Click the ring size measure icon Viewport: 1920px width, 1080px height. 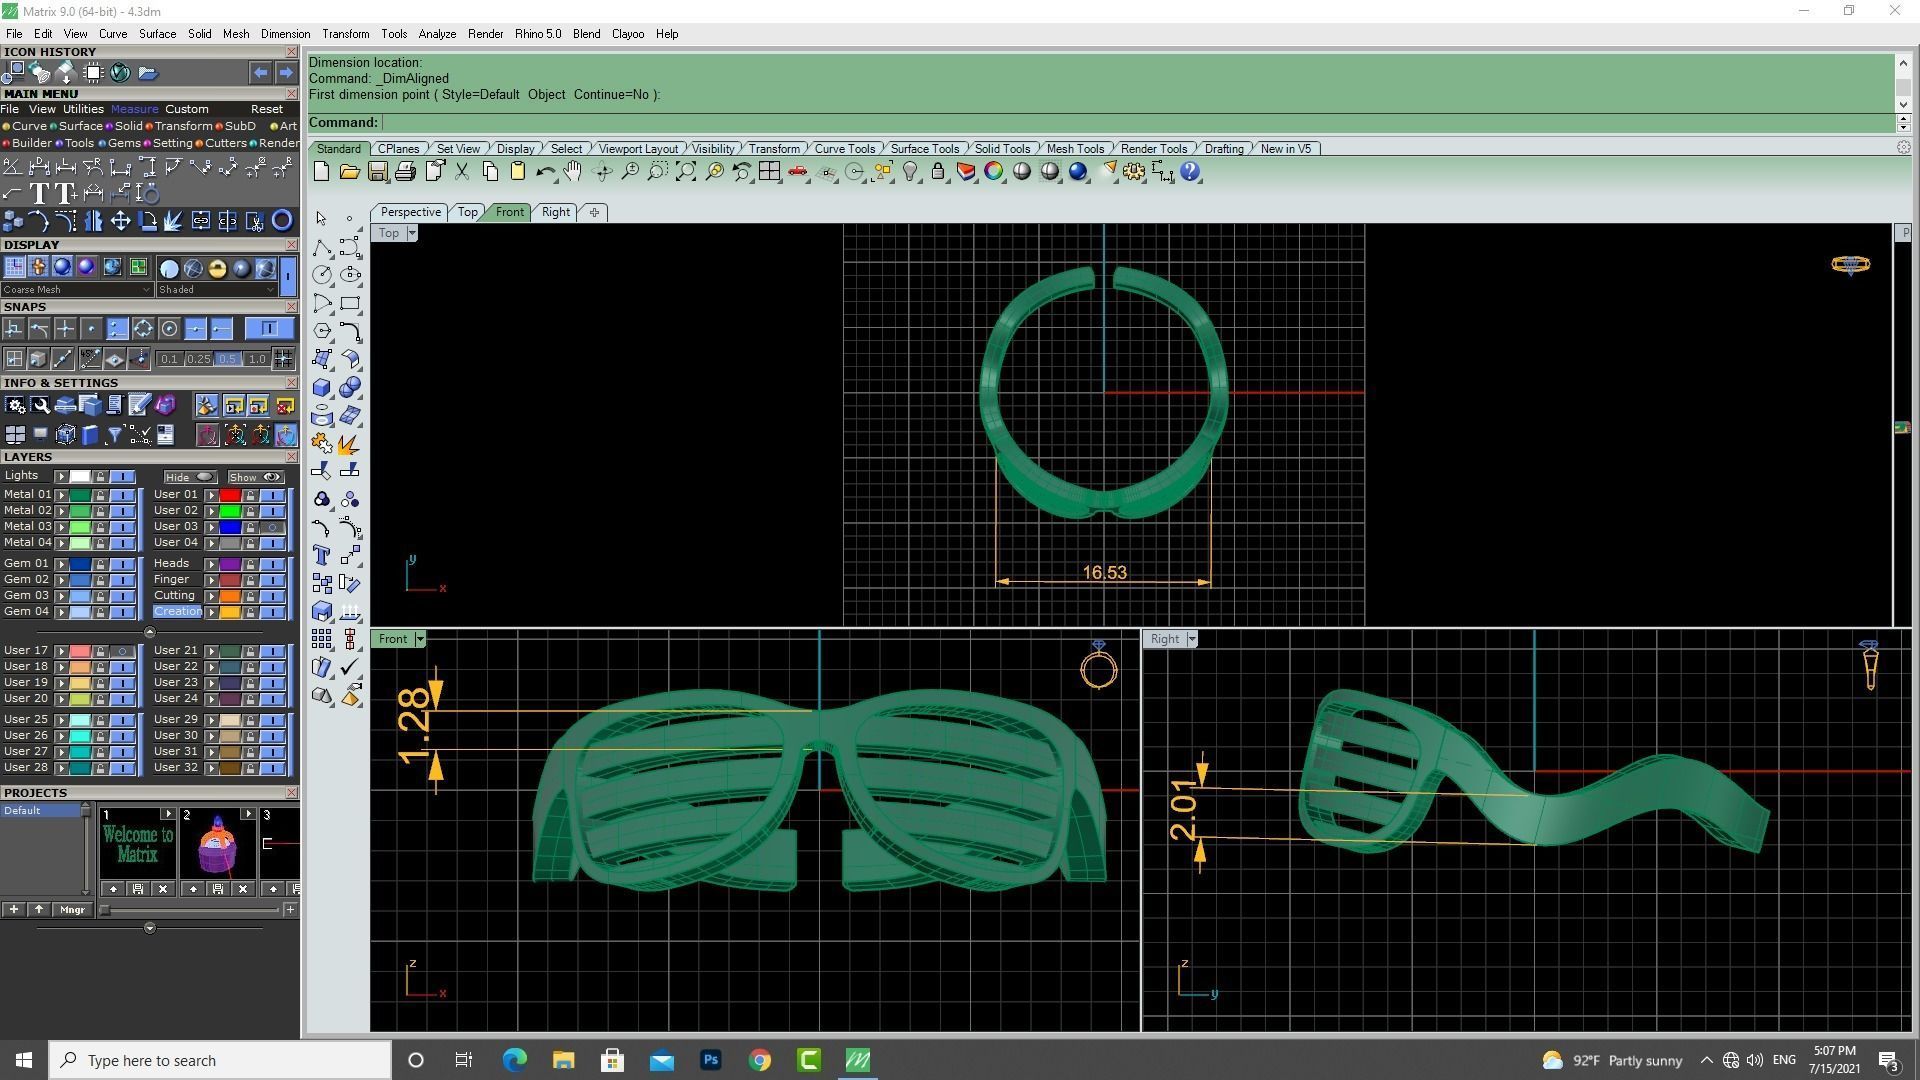[x=147, y=193]
